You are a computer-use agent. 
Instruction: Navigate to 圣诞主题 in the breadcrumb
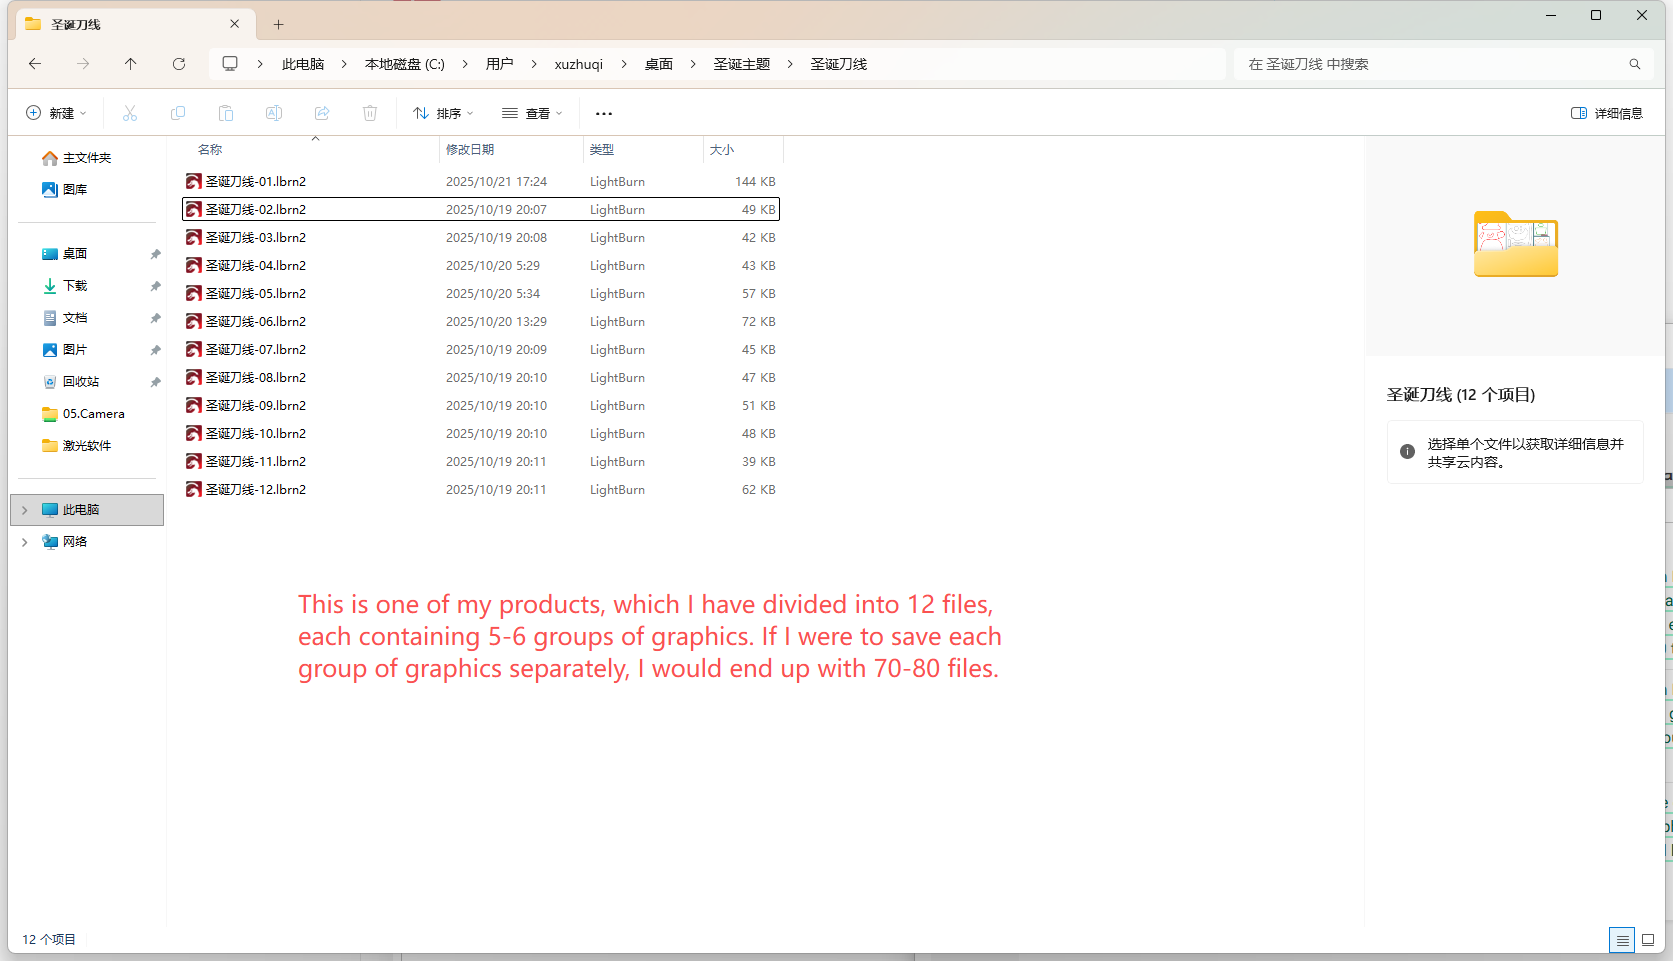tap(741, 64)
